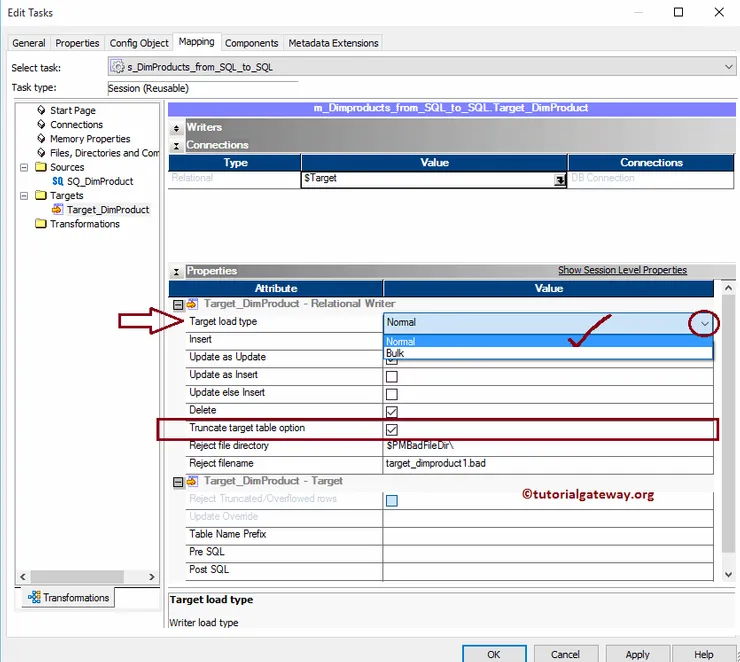Click the Apply button
Screen dimensions: 740x662
pos(638,654)
